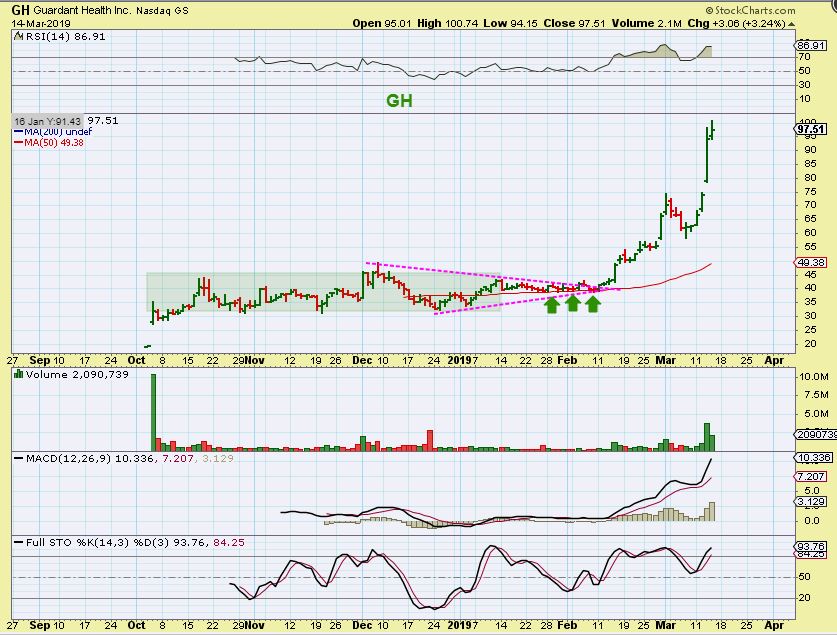The image size is (837, 635).
Task: Click the MA(200) undef legend text
Action: click(x=58, y=131)
